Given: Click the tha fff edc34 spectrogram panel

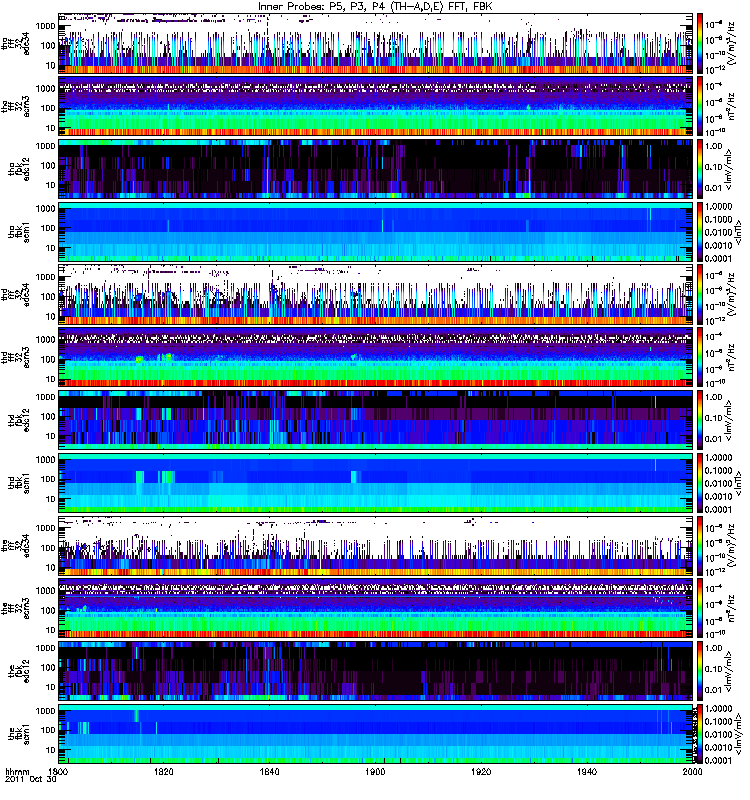Looking at the screenshot, I should (376, 43).
